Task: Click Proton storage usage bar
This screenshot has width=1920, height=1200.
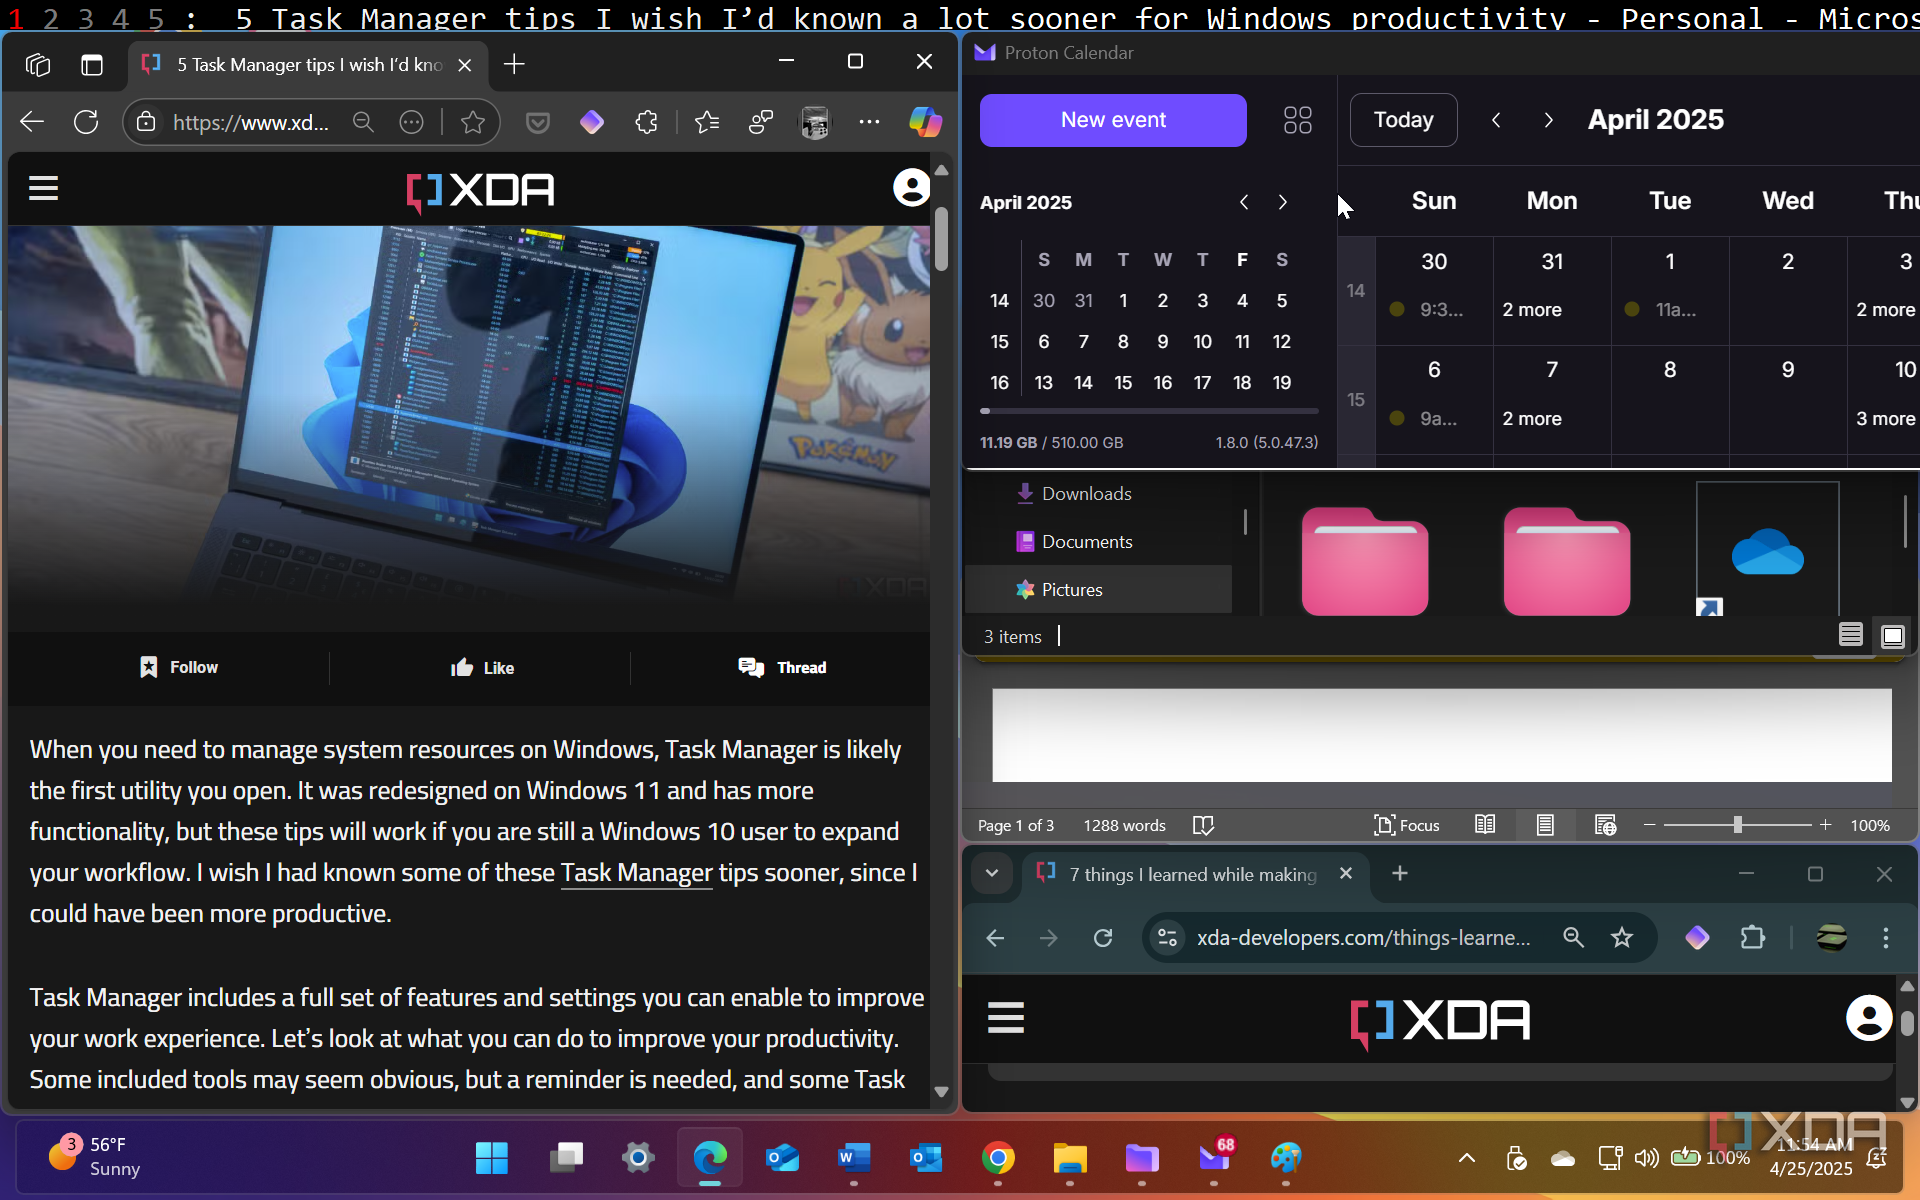Action: (x=1149, y=411)
